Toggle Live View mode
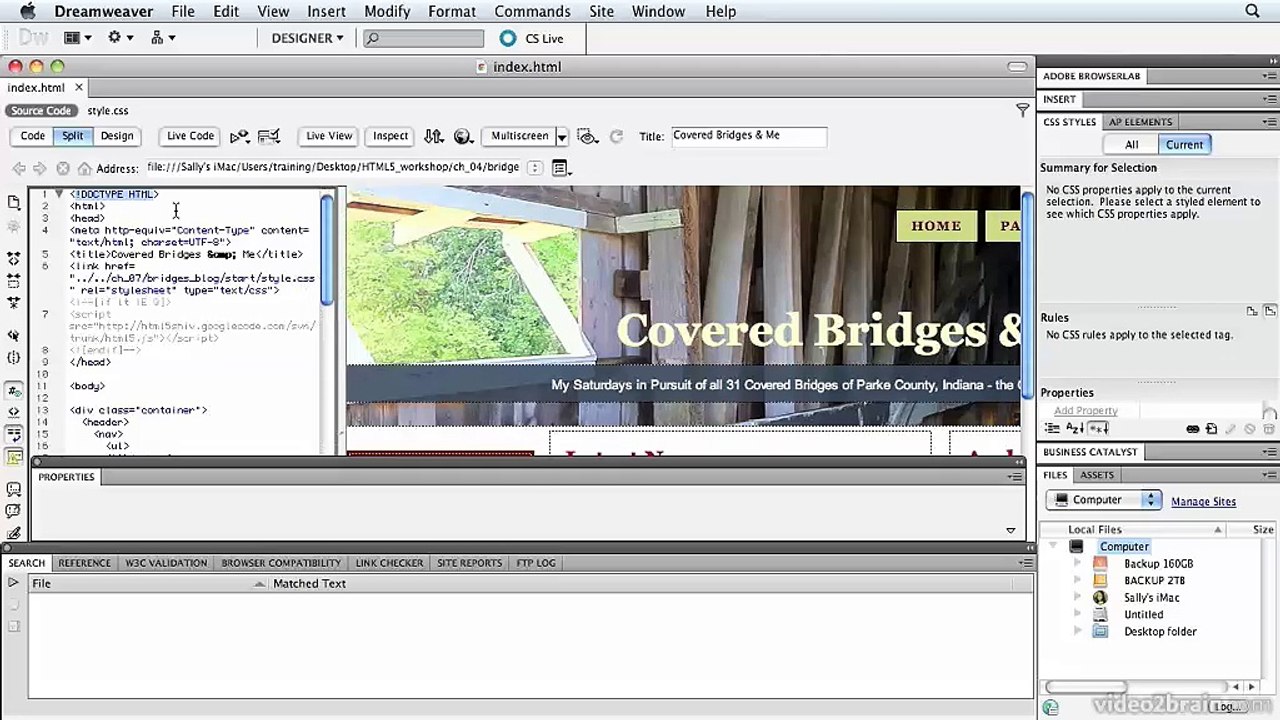The width and height of the screenshot is (1280, 720). point(329,136)
